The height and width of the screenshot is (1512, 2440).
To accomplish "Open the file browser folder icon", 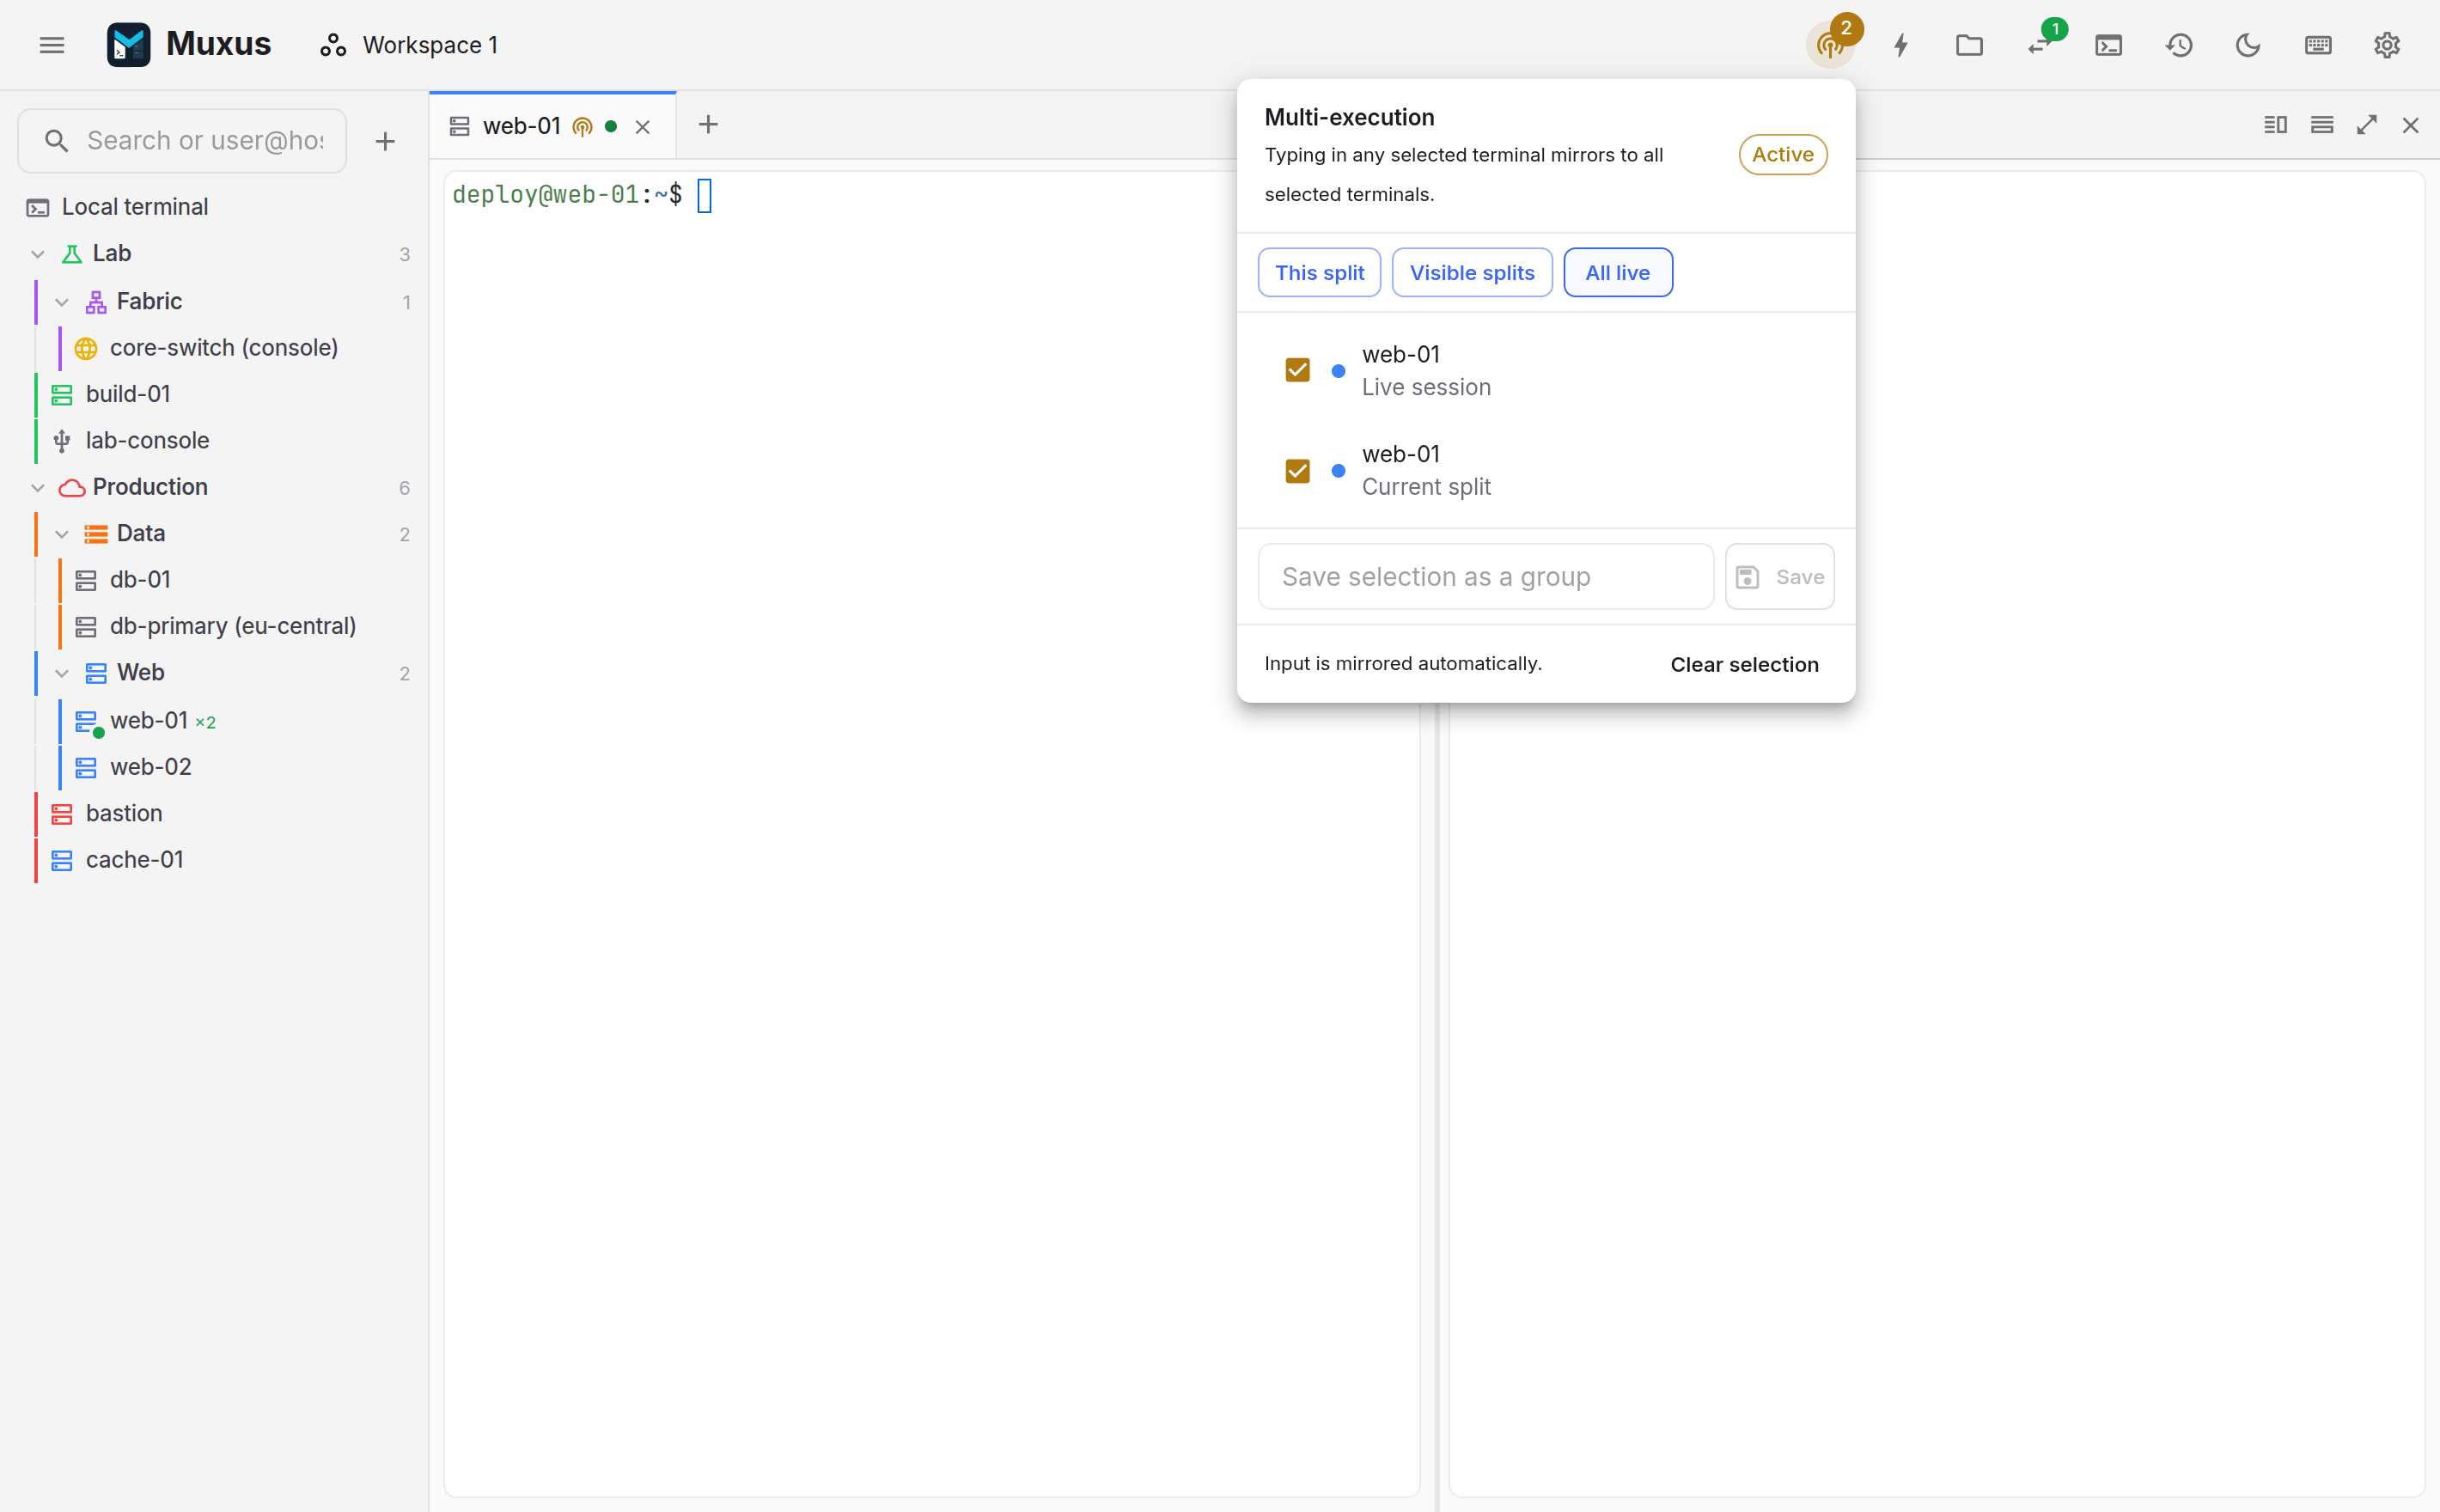I will (x=1970, y=45).
